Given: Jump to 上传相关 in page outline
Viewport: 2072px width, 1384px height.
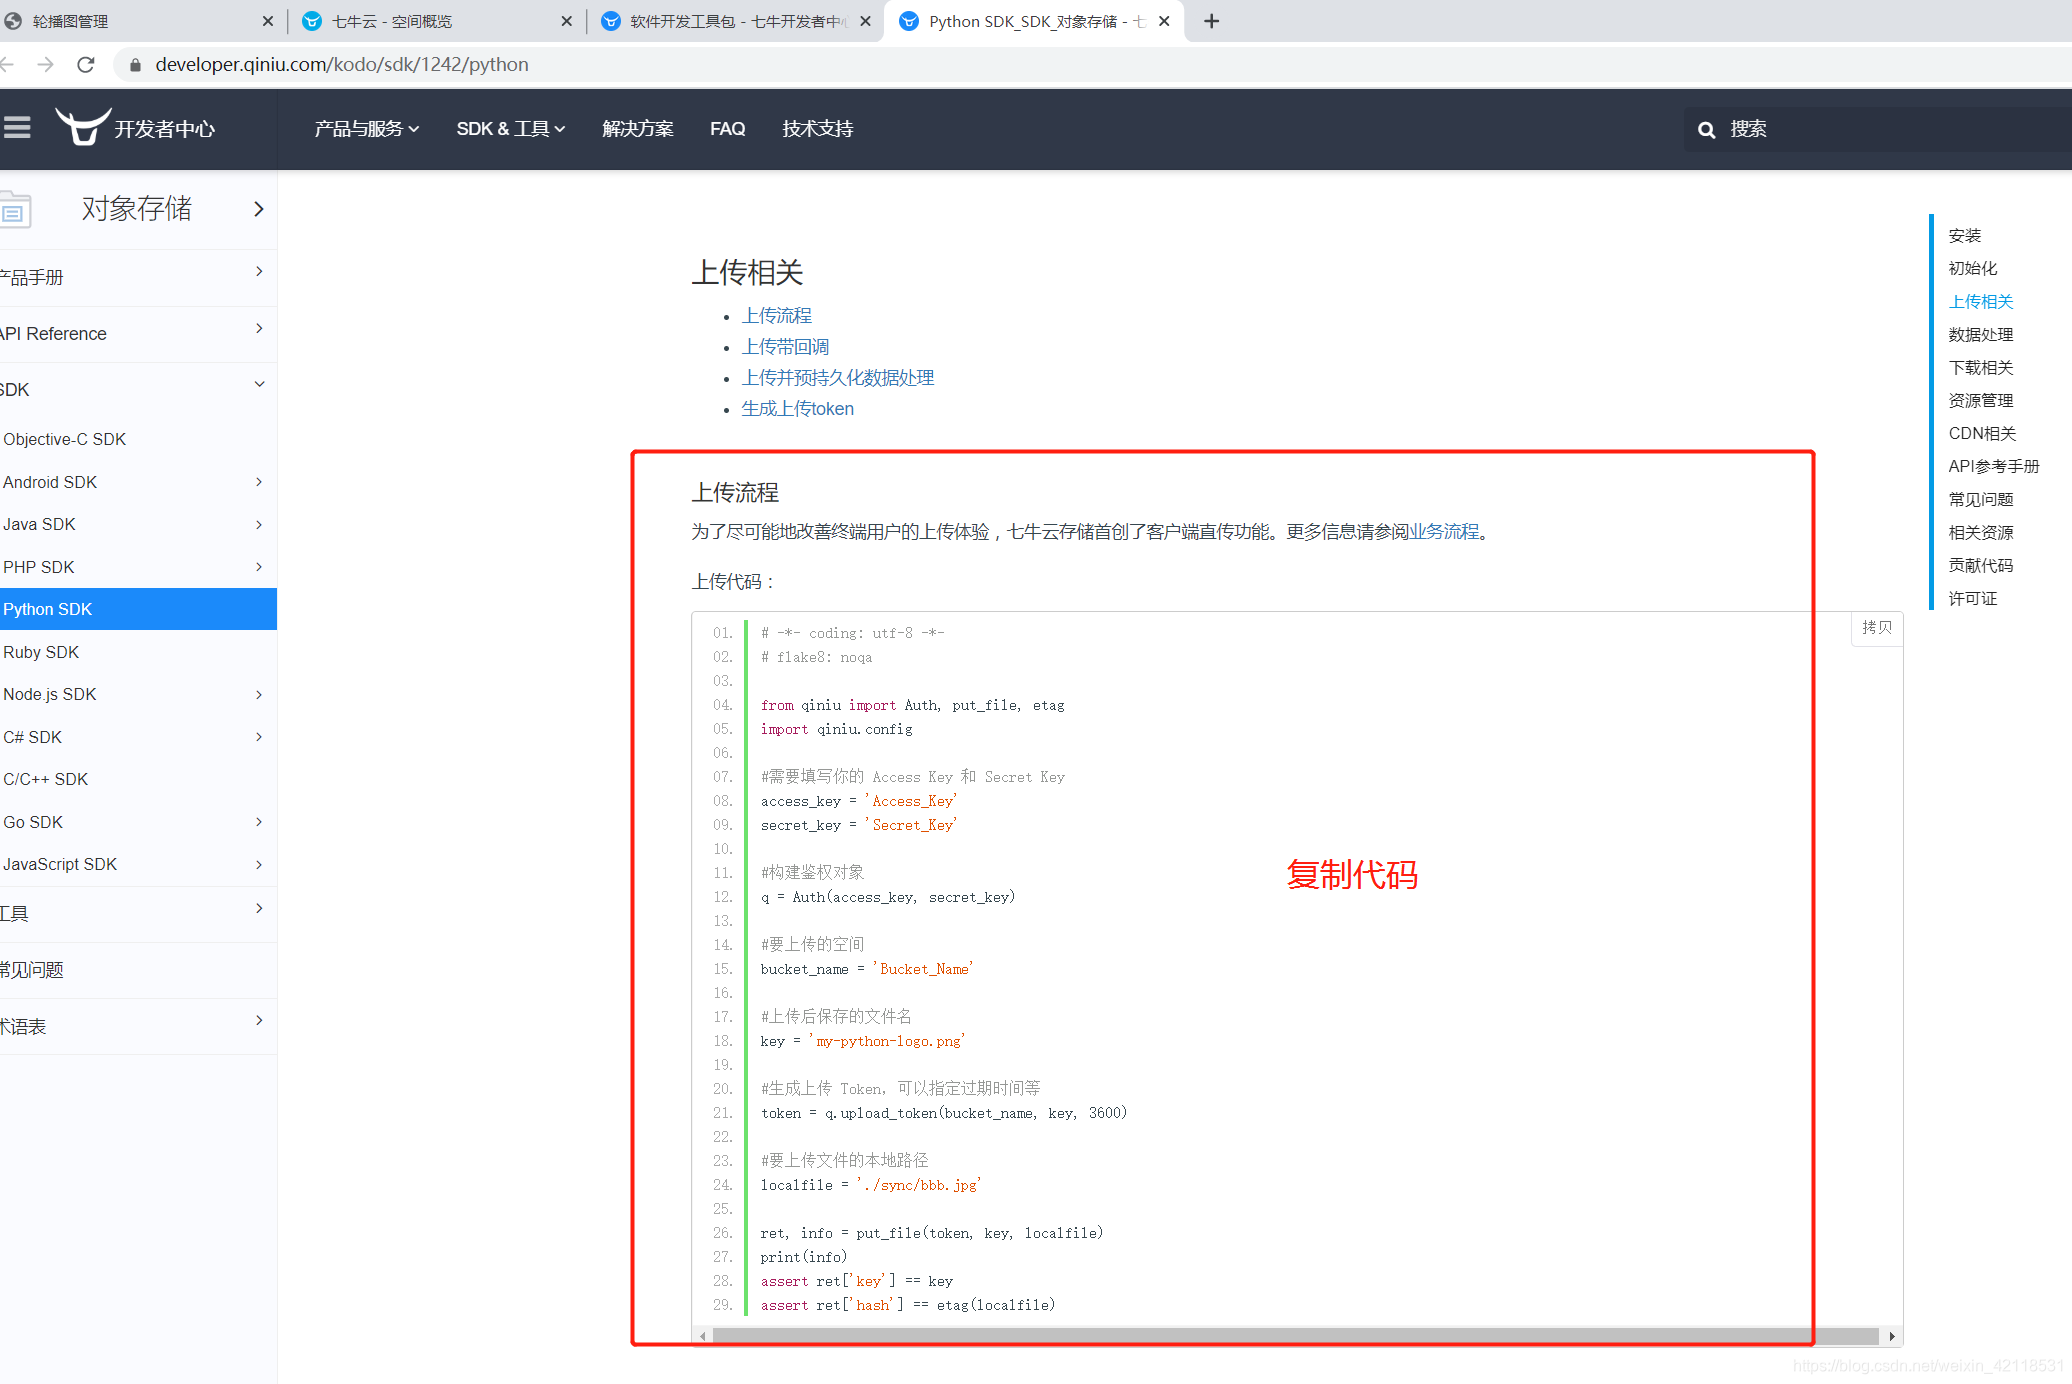Looking at the screenshot, I should pyautogui.click(x=1981, y=302).
